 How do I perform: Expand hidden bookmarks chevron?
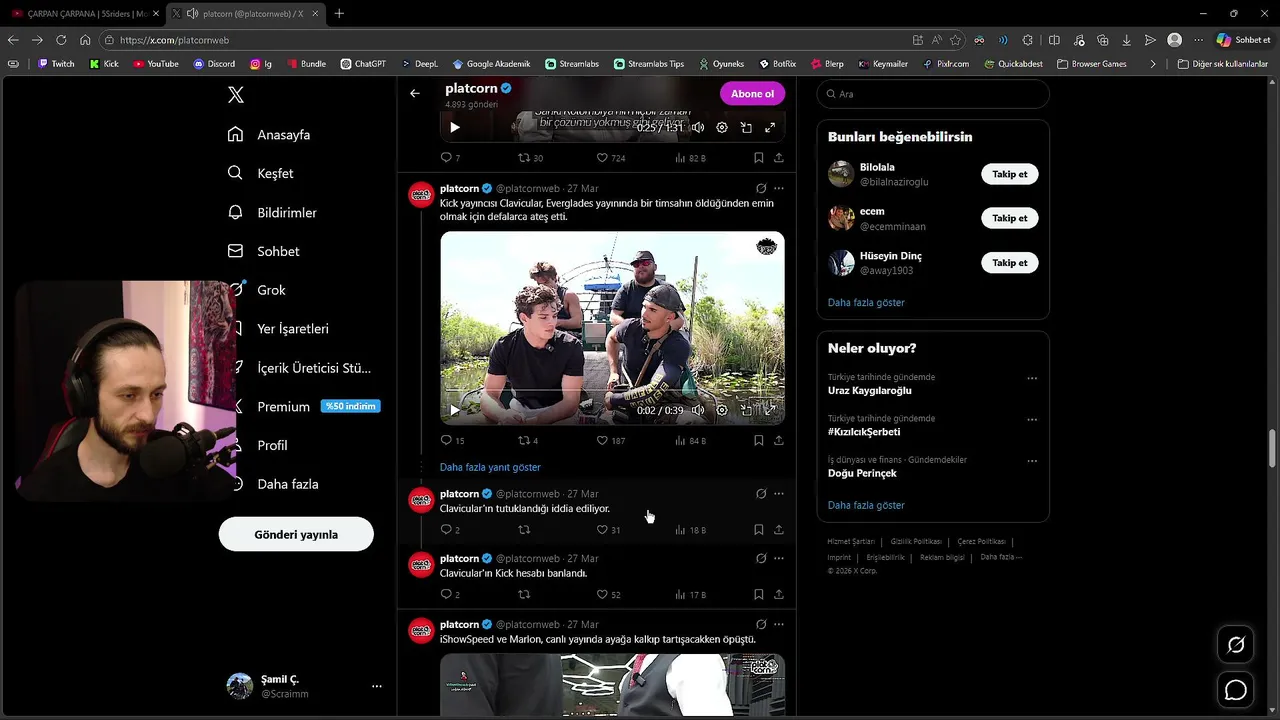coord(1153,64)
